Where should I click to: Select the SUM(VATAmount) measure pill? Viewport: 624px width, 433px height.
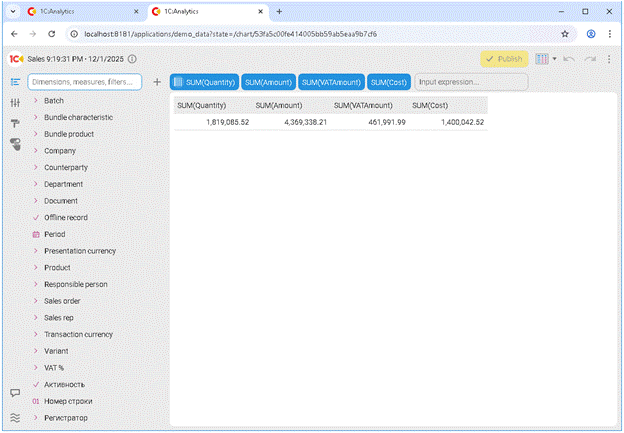coord(331,82)
